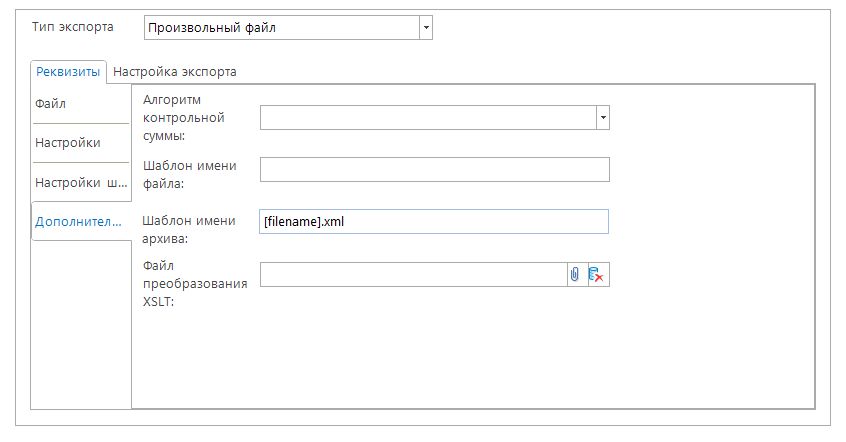Click the paperclip attach XSLT file icon
Image resolution: width=846 pixels, height=442 pixels.
pos(575,275)
